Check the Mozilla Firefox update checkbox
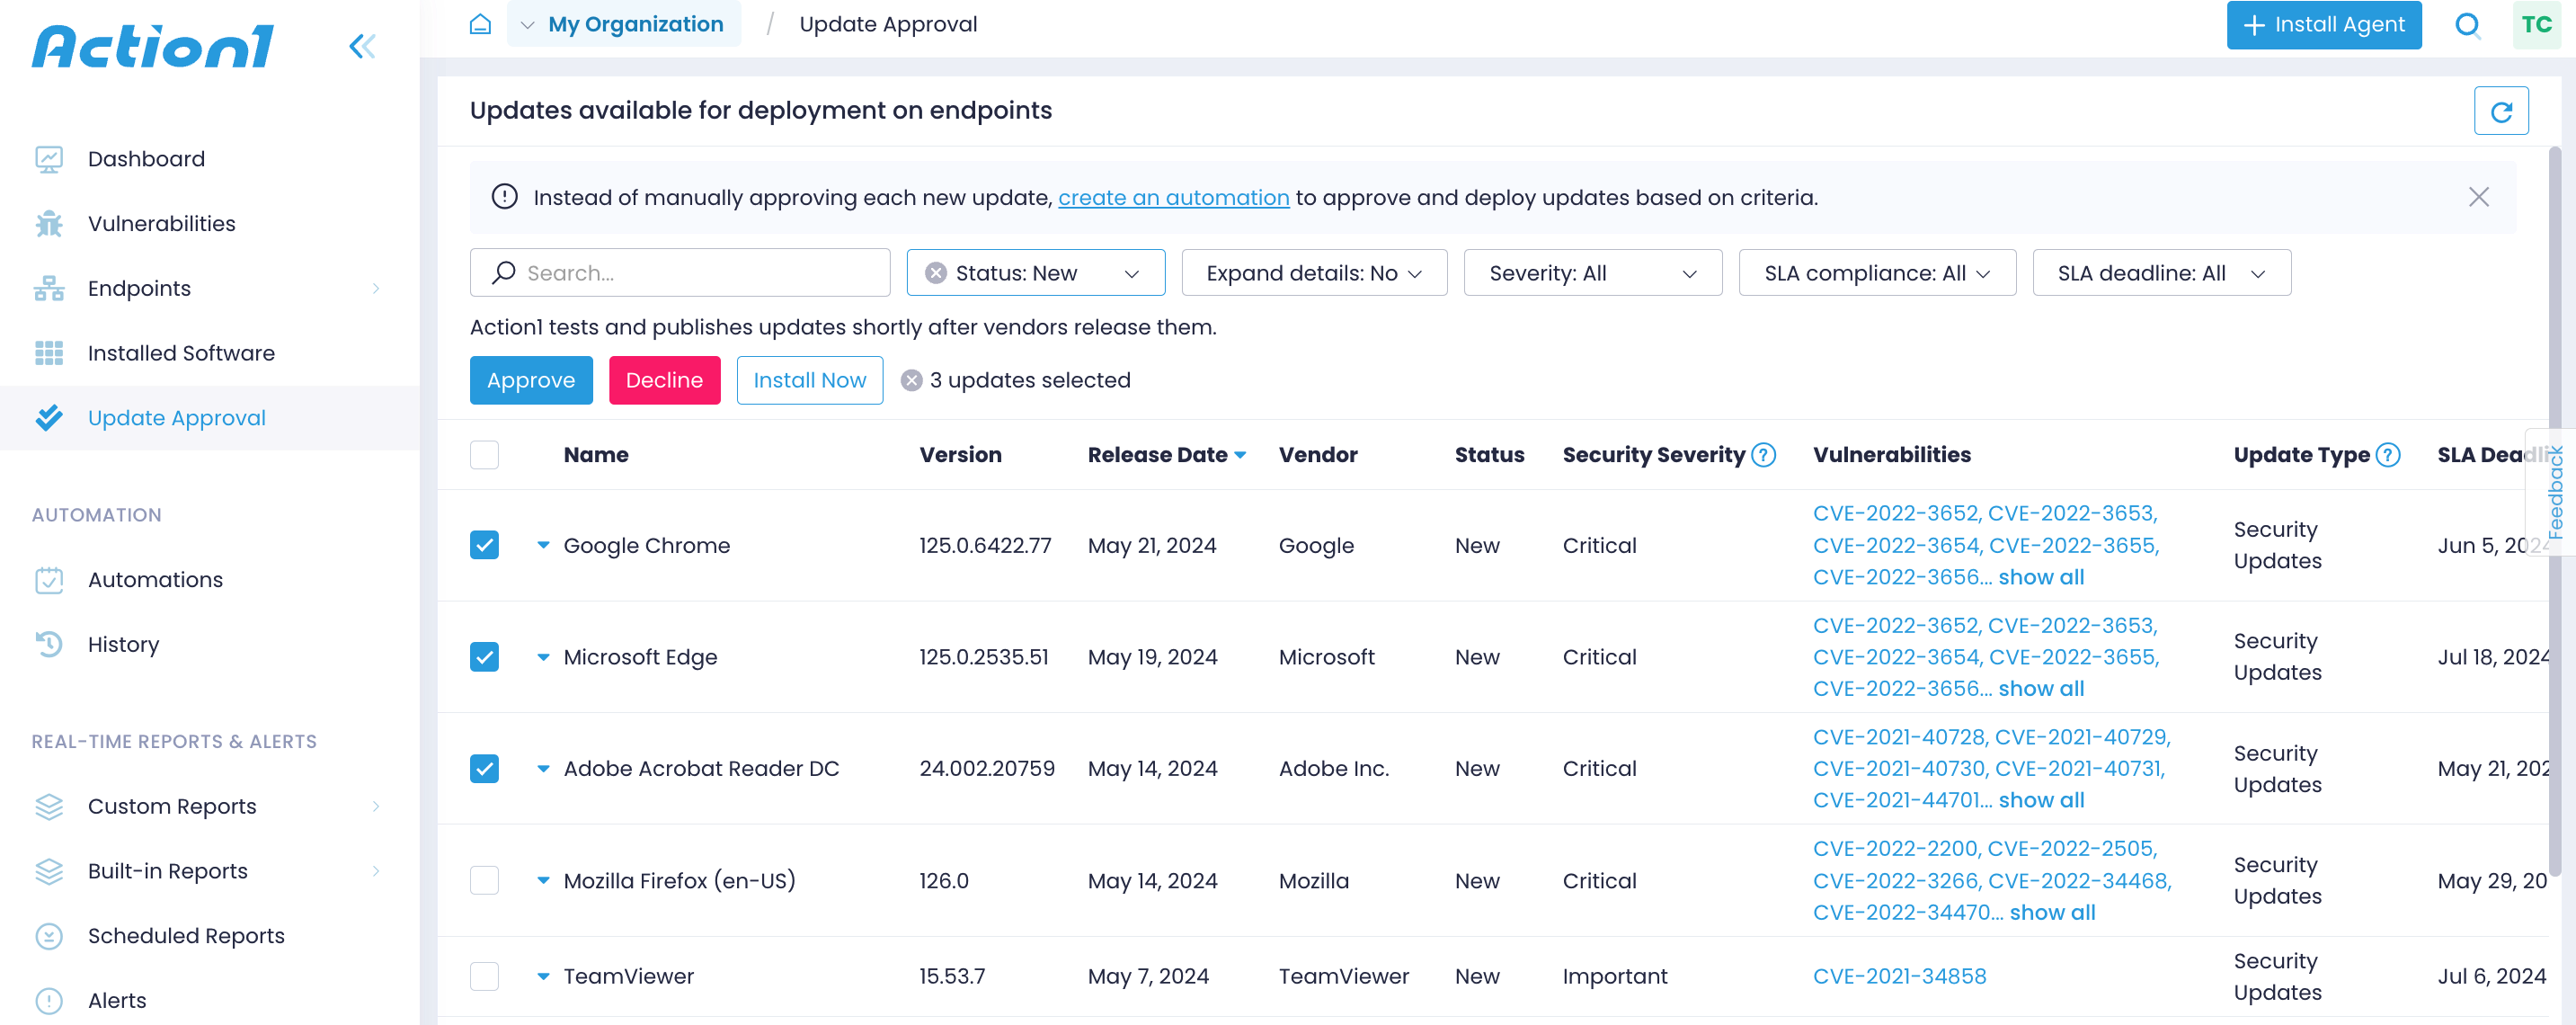The image size is (2576, 1025). (484, 880)
